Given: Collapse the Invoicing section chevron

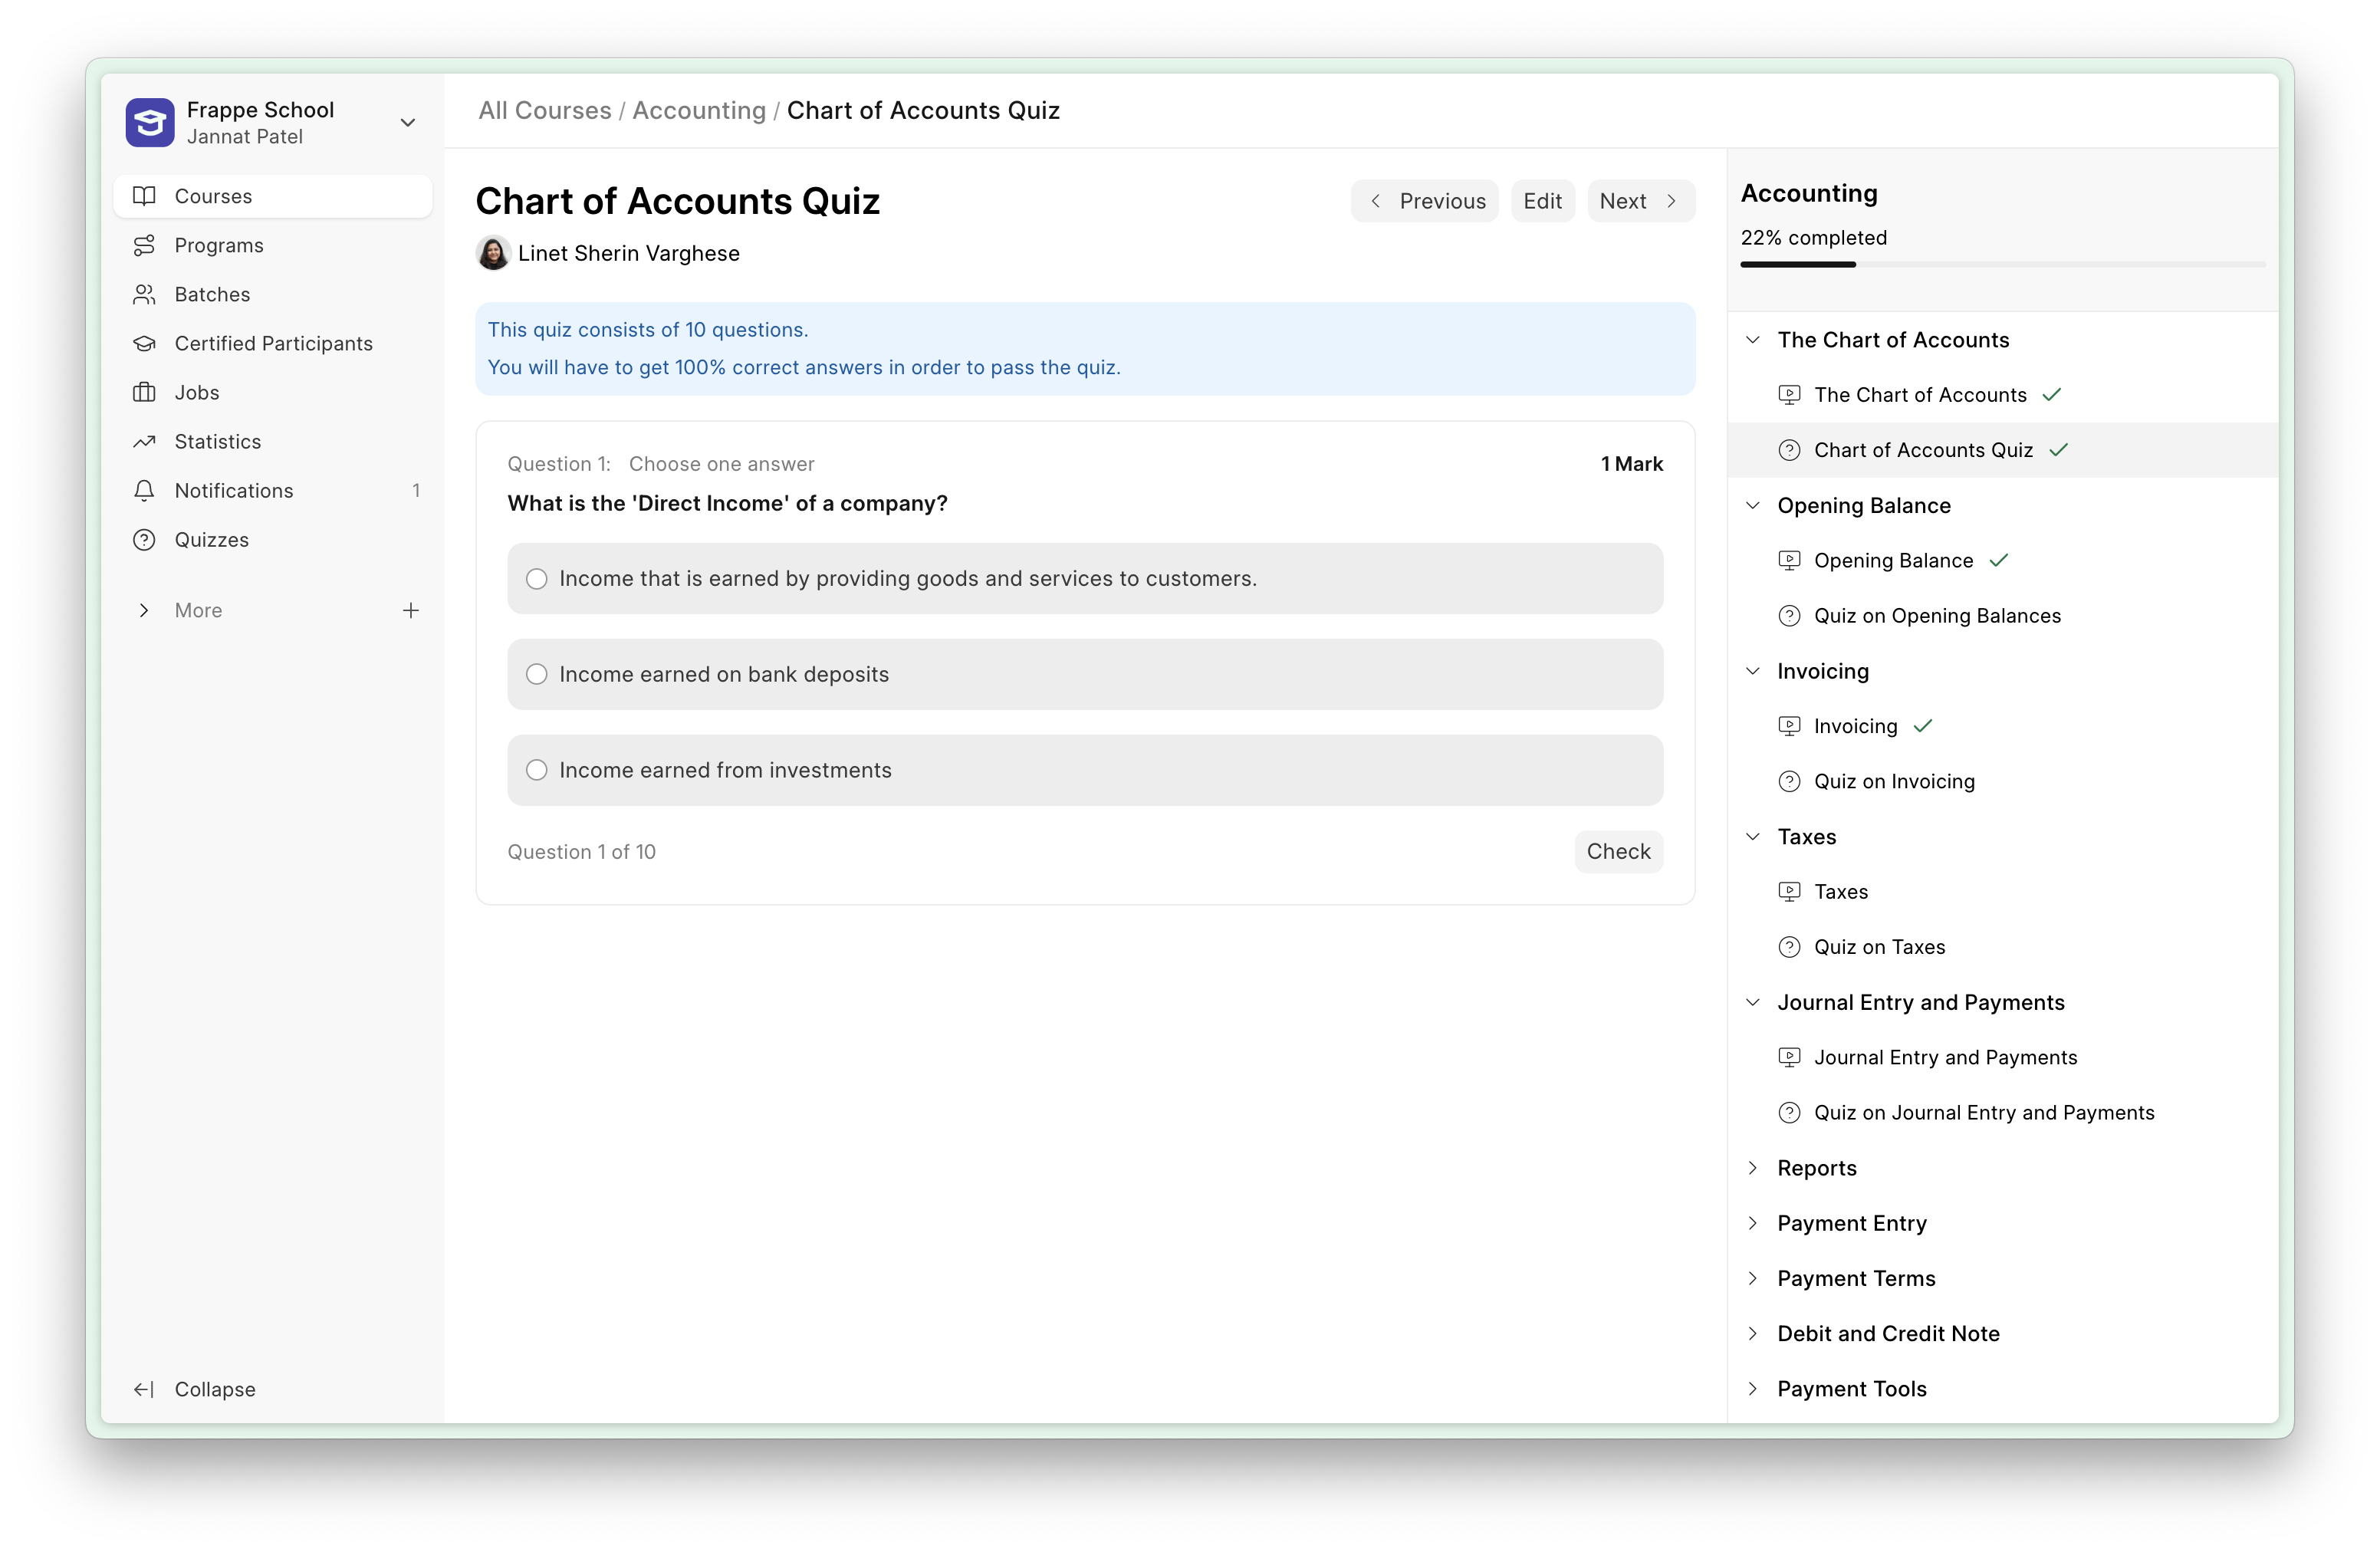Looking at the screenshot, I should [x=1753, y=671].
